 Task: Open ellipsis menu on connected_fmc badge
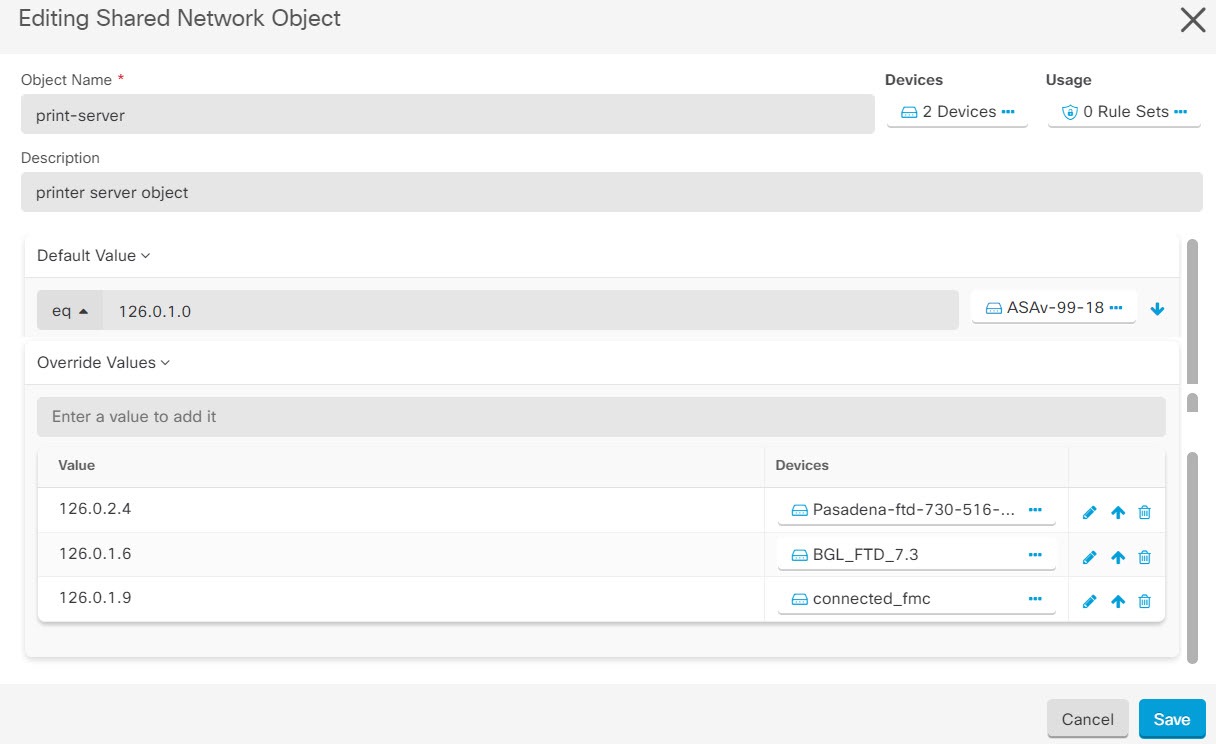point(1034,599)
